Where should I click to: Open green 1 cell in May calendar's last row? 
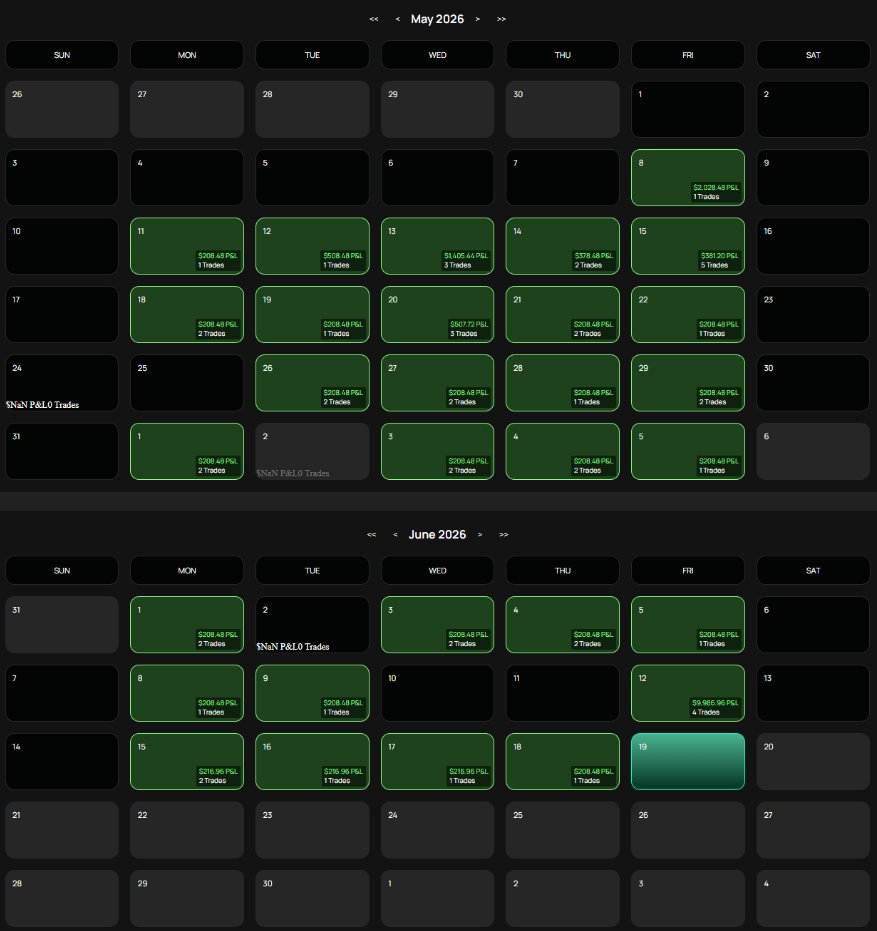point(187,451)
